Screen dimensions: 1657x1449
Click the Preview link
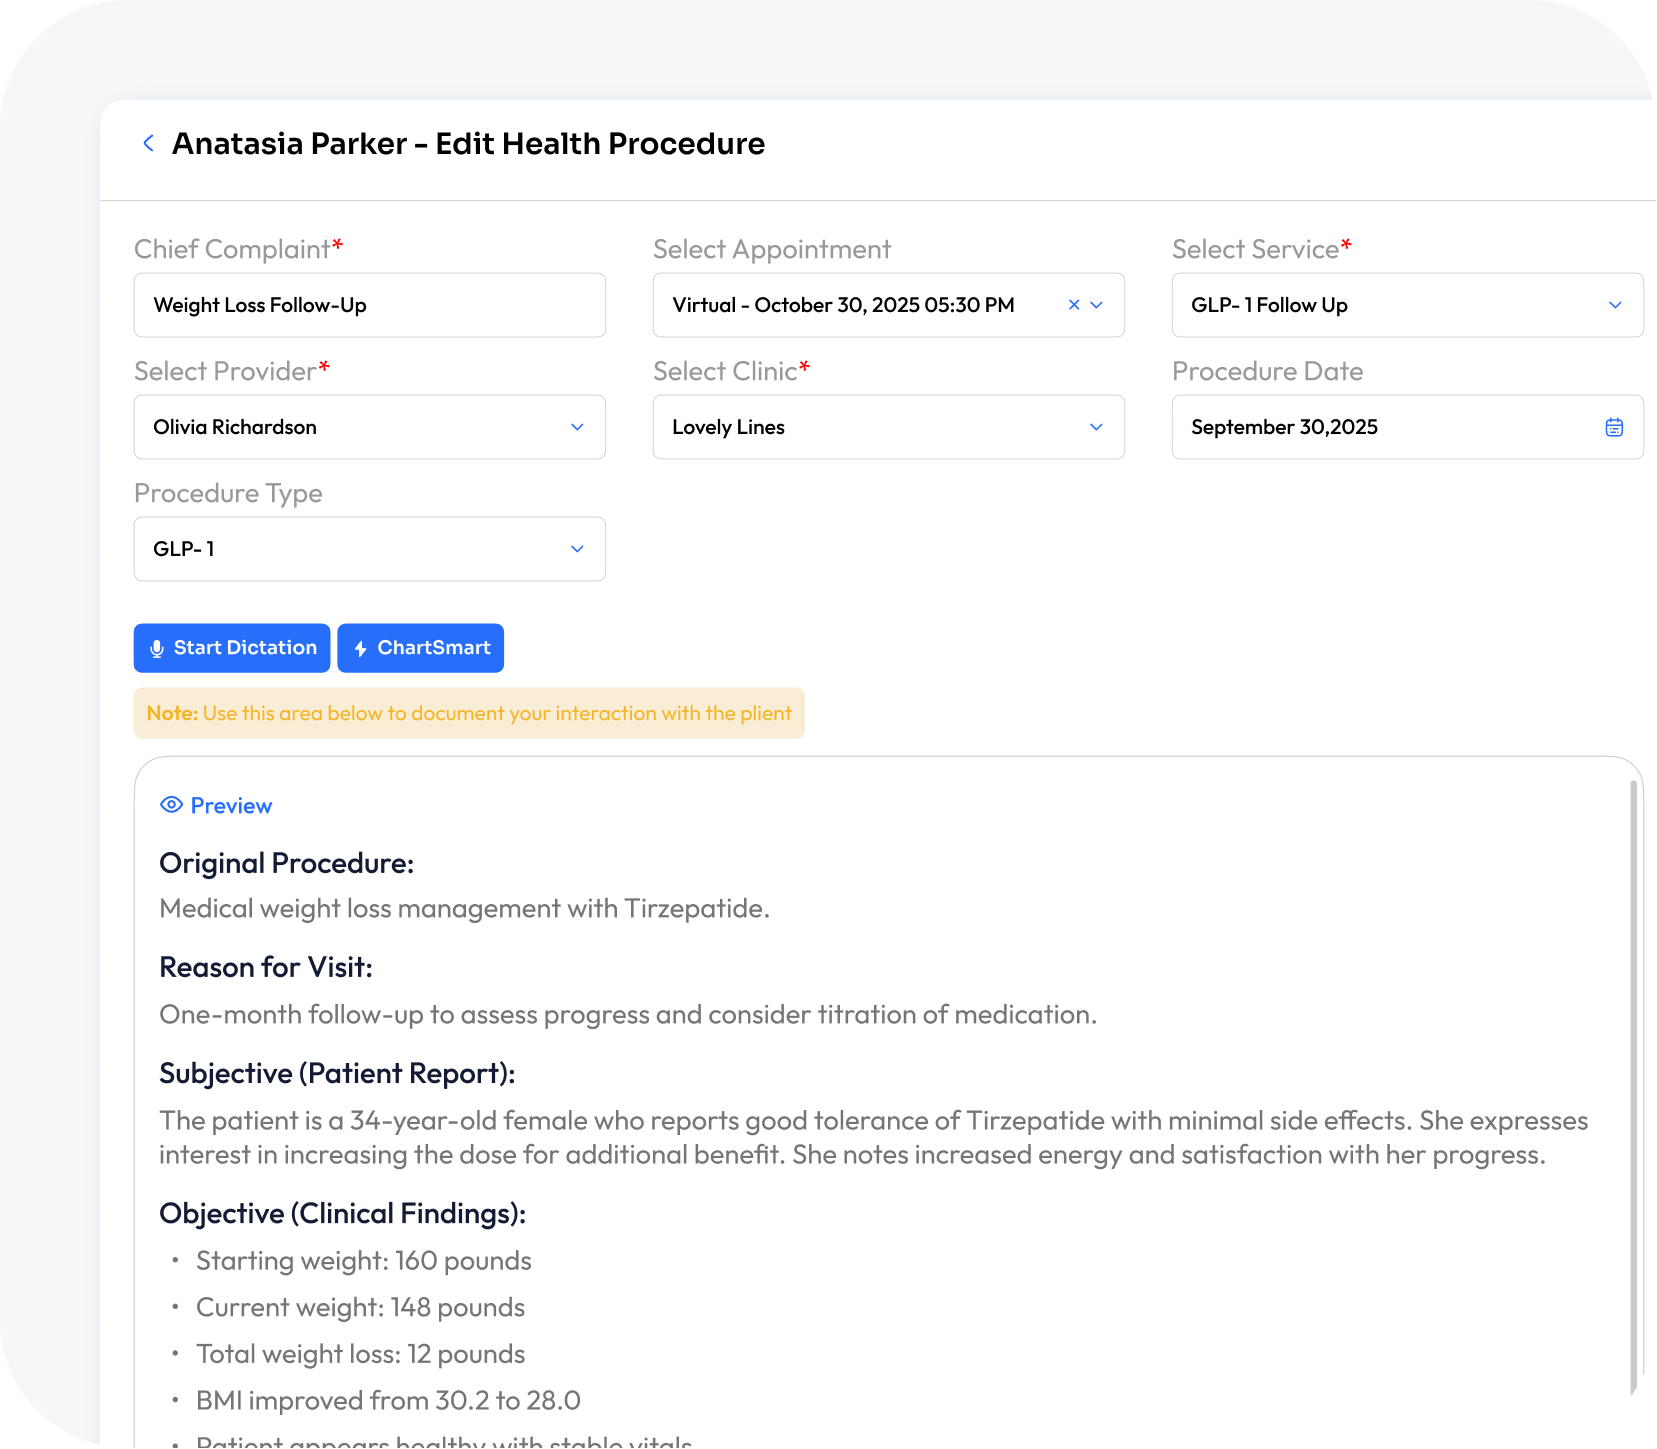(231, 806)
